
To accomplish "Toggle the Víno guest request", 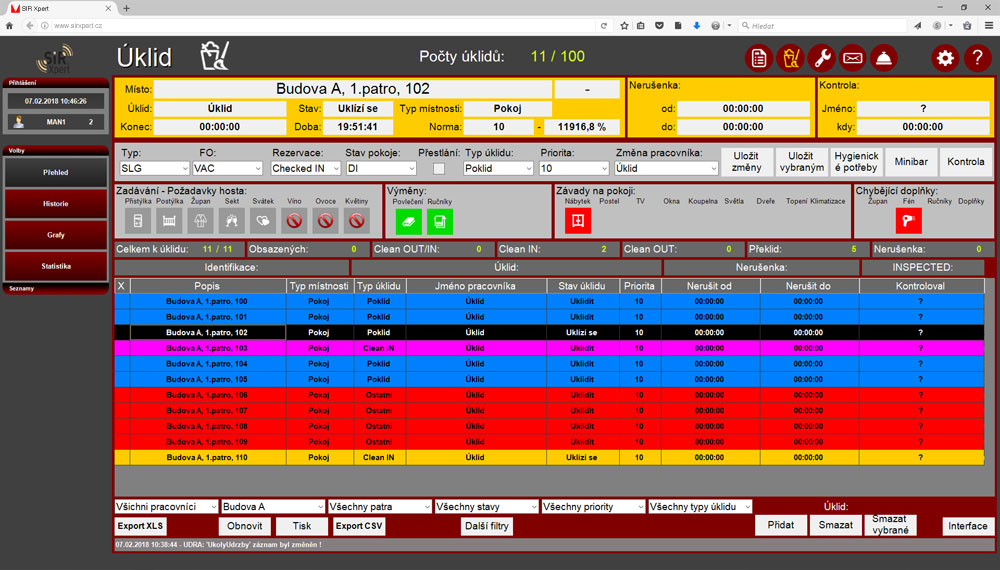I will (294, 221).
